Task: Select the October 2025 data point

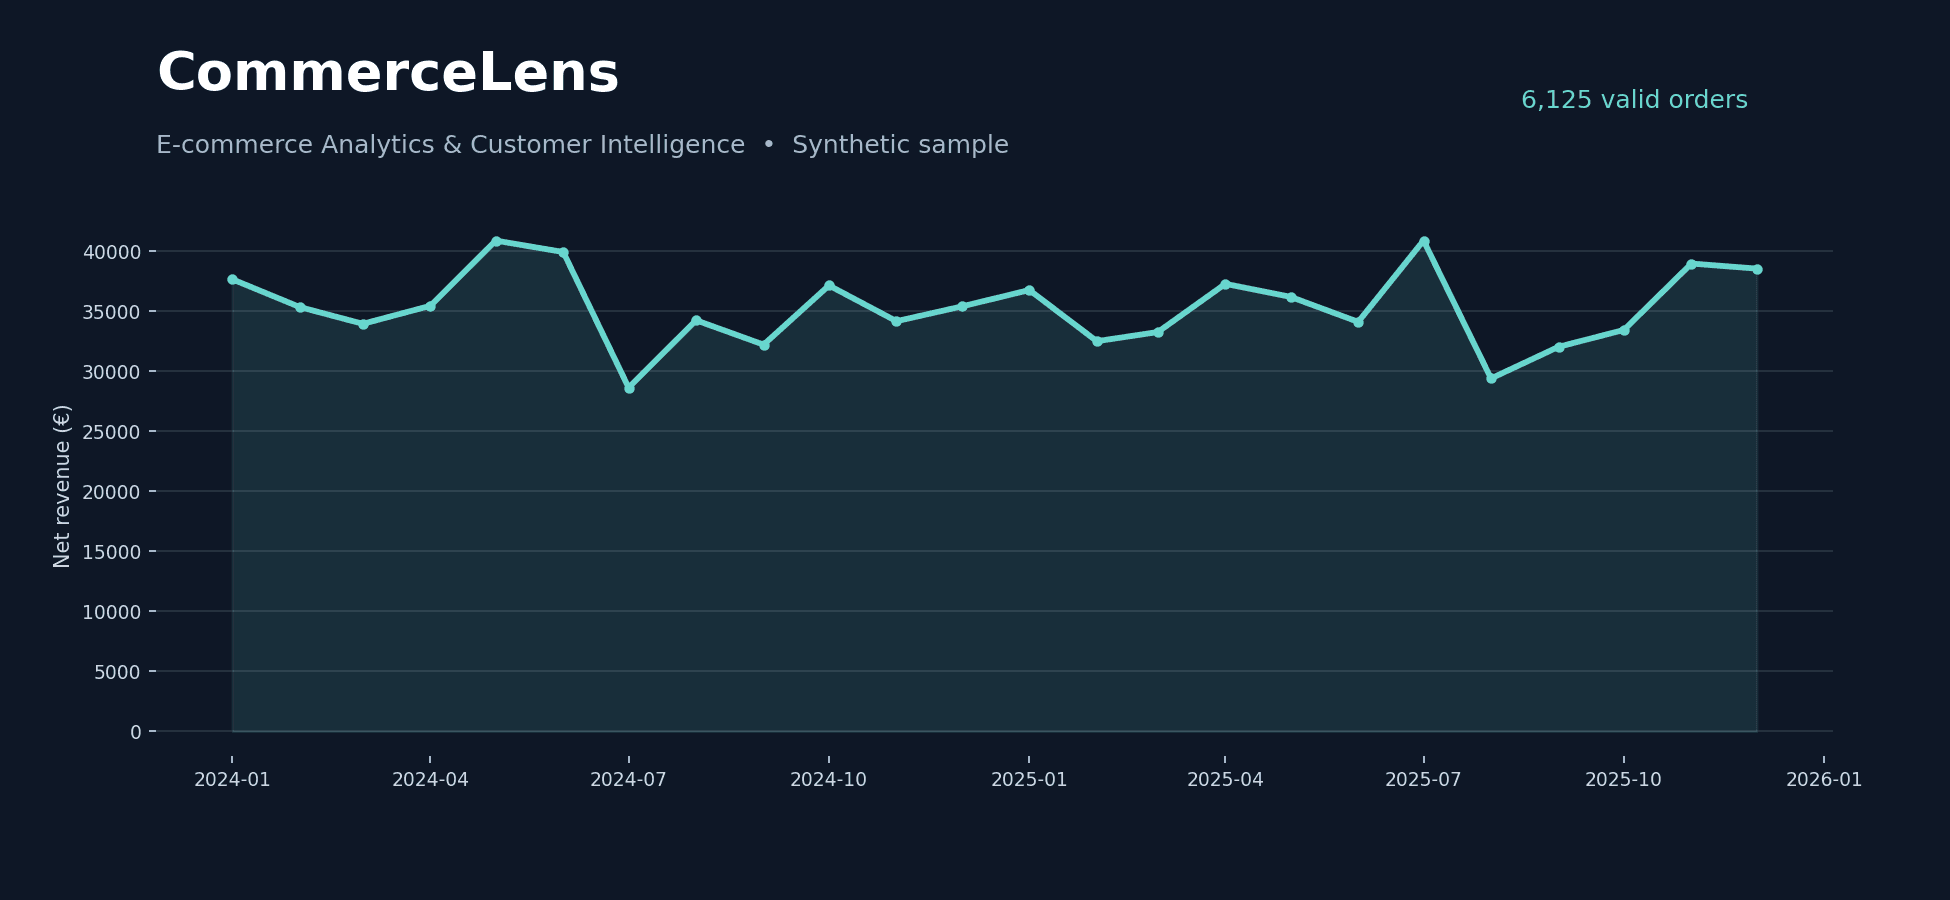Action: 1624,330
